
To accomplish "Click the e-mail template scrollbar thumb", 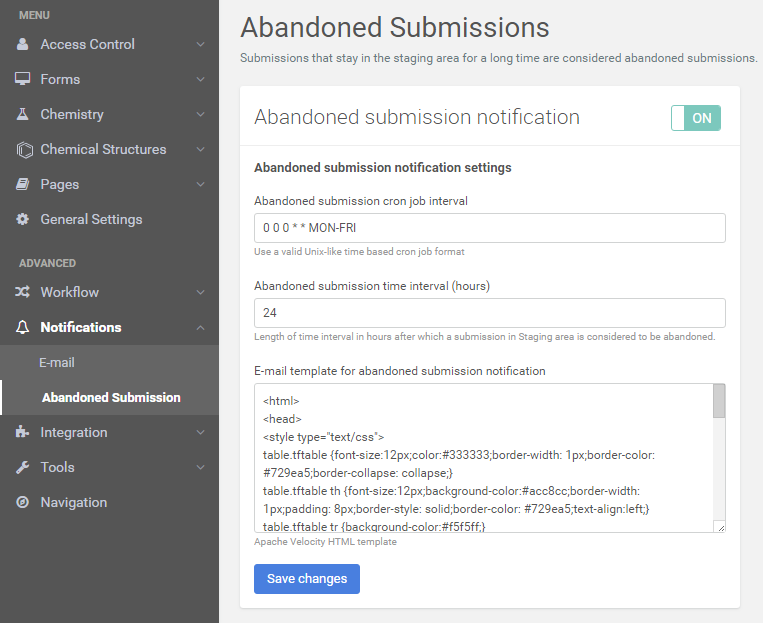I will point(718,402).
